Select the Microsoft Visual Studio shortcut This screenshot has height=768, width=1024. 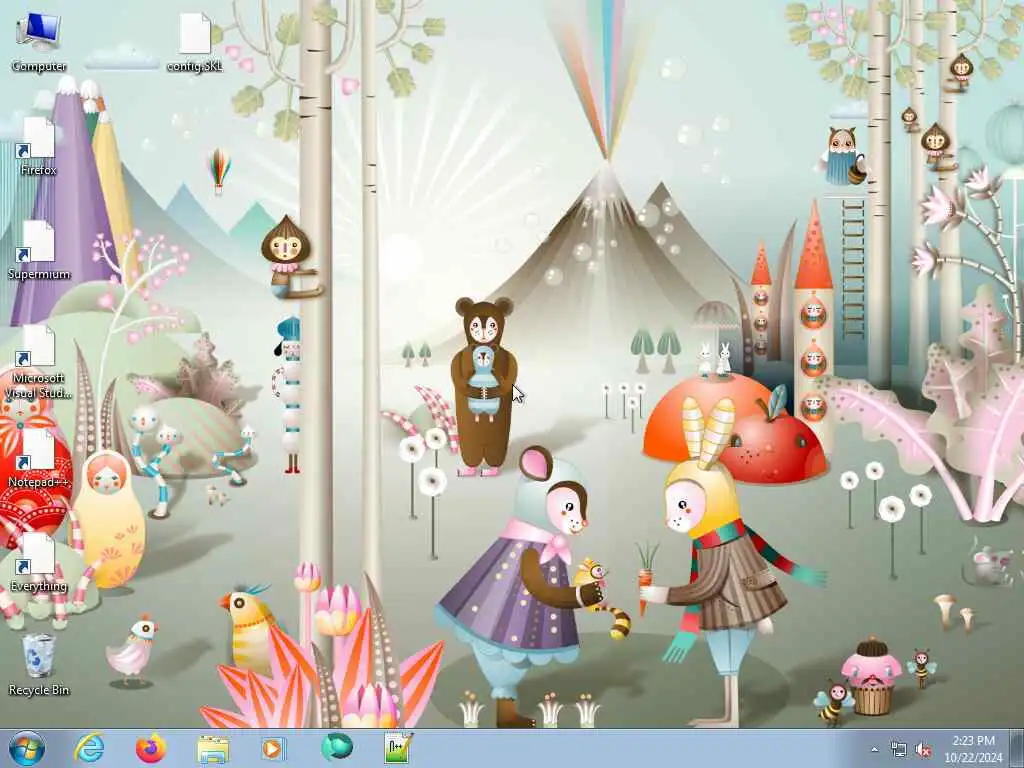click(39, 362)
